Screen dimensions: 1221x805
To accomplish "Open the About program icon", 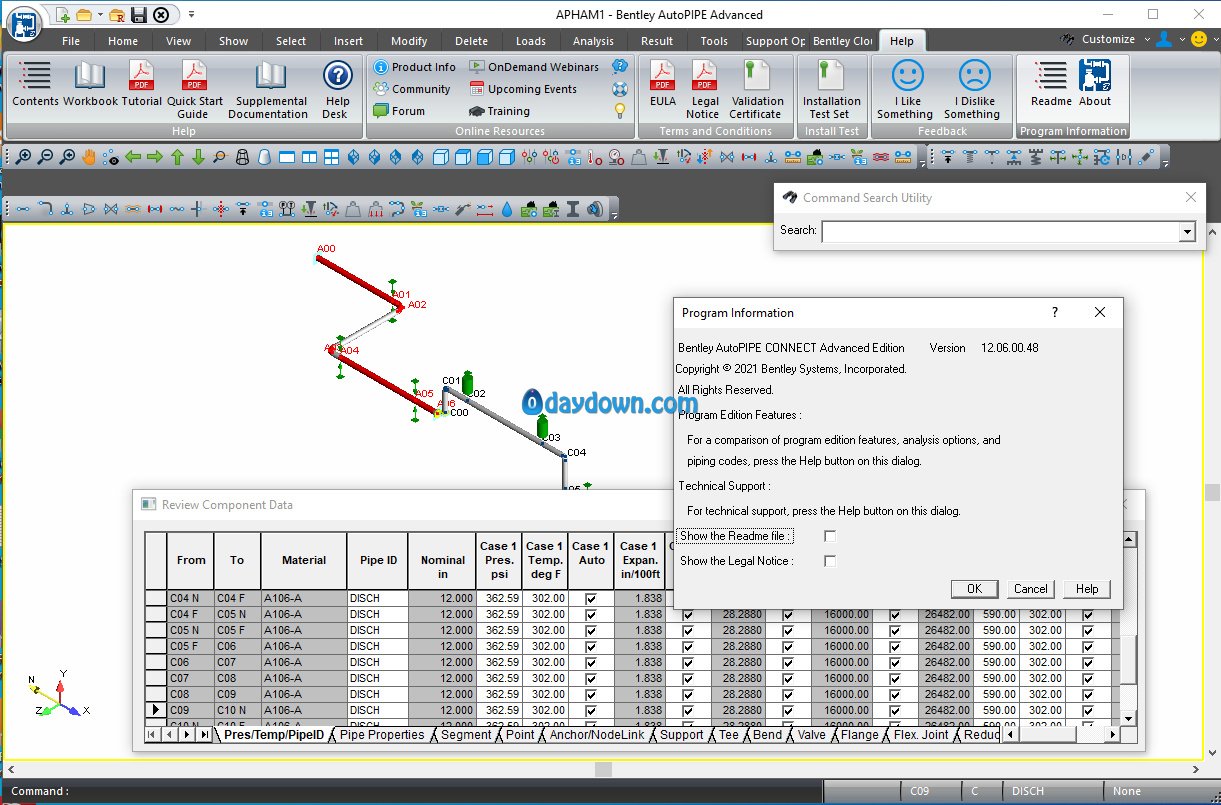I will [1095, 77].
